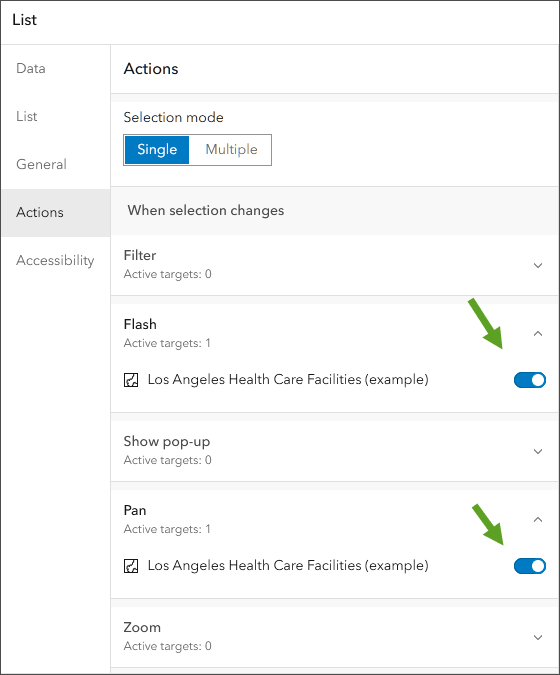560x675 pixels.
Task: Disable Pan target Los Angeles Health Care Facilities
Action: [529, 566]
